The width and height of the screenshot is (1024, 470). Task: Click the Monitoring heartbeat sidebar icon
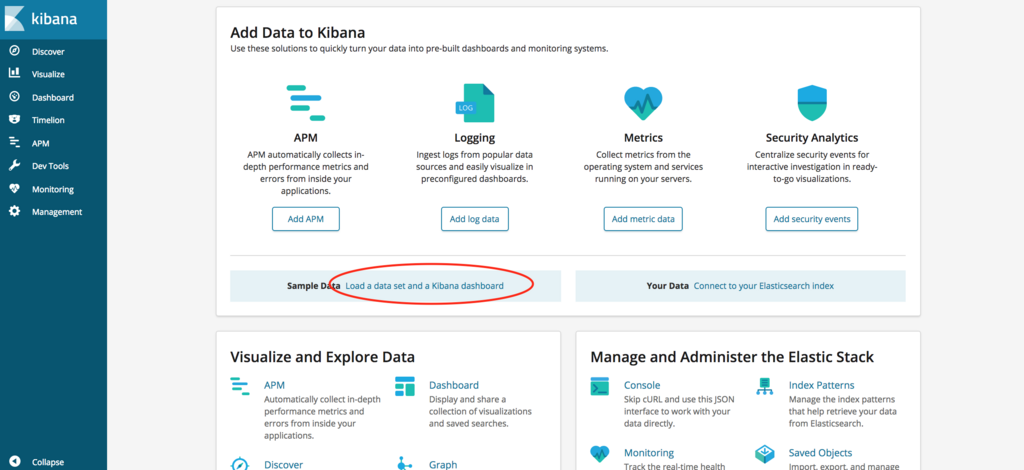pyautogui.click(x=14, y=189)
